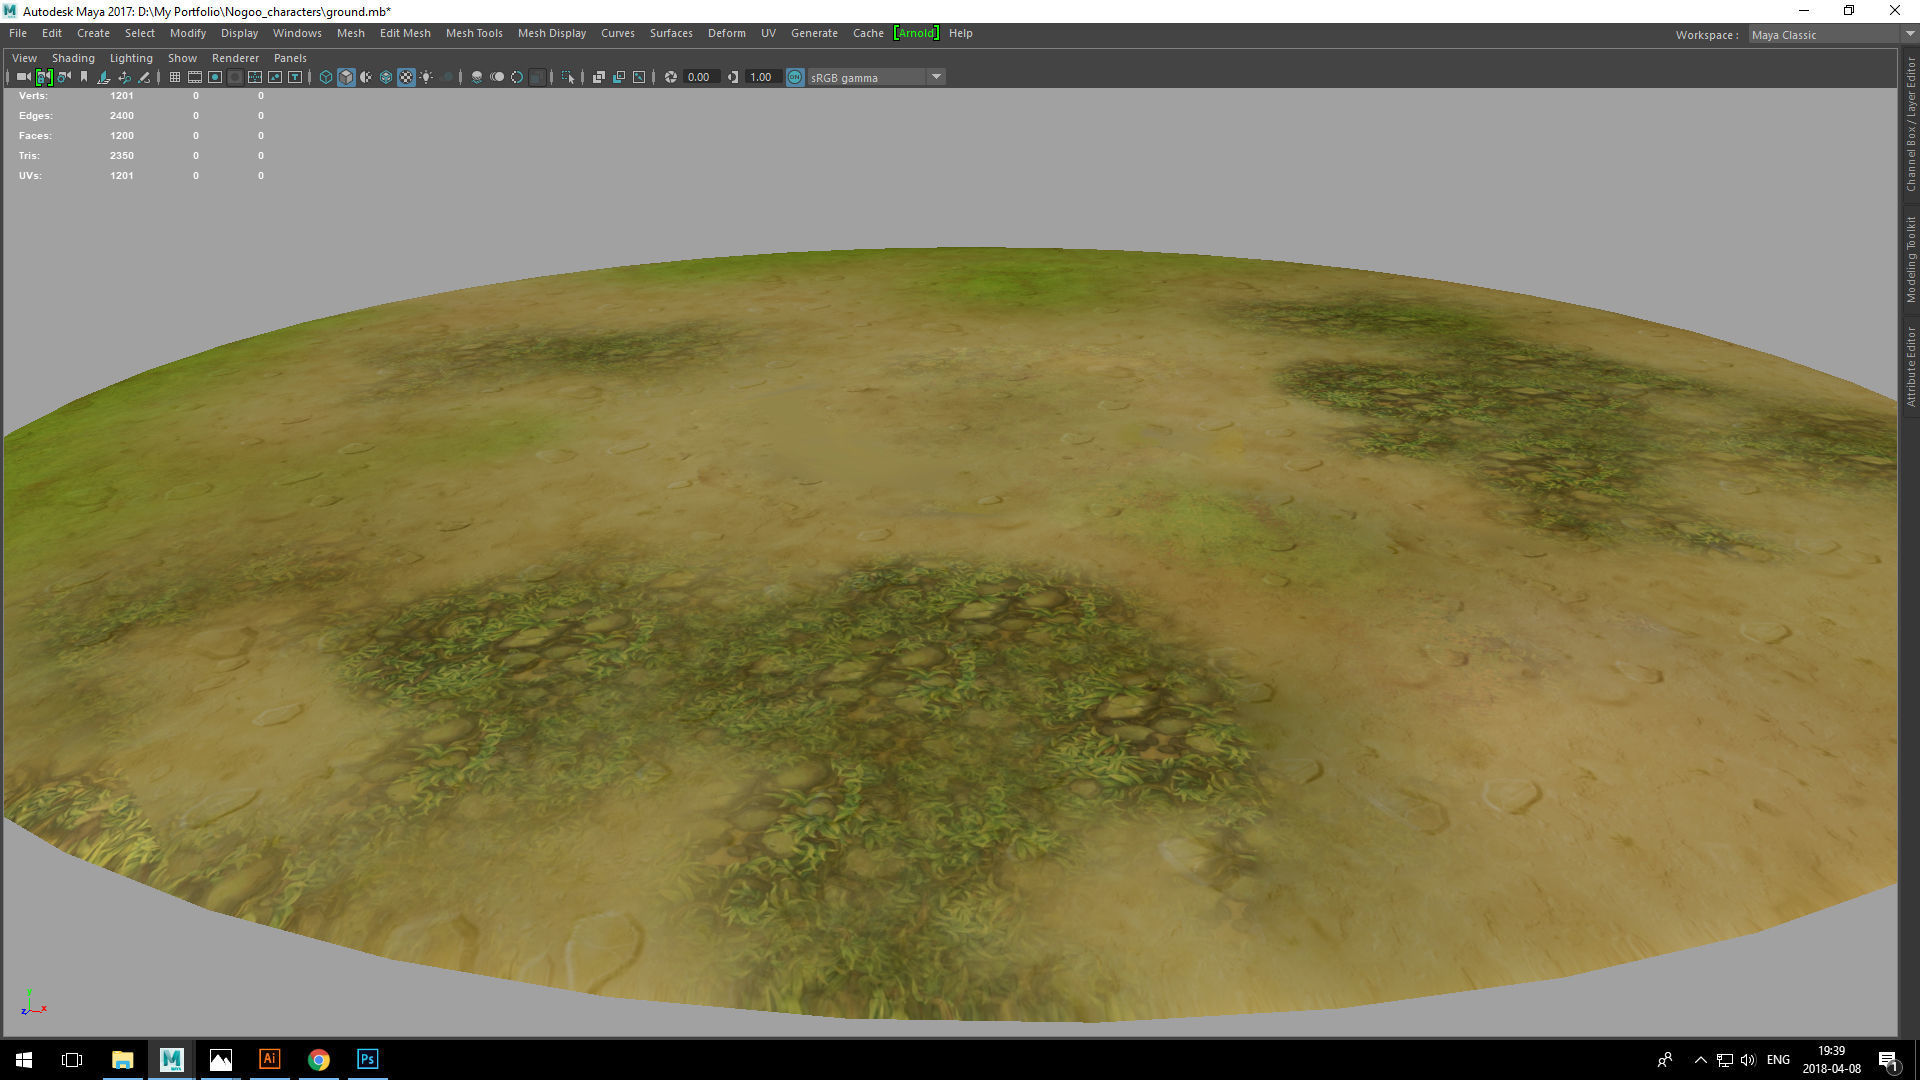Image resolution: width=1920 pixels, height=1080 pixels.
Task: Toggle textured display checker icon
Action: click(x=406, y=77)
